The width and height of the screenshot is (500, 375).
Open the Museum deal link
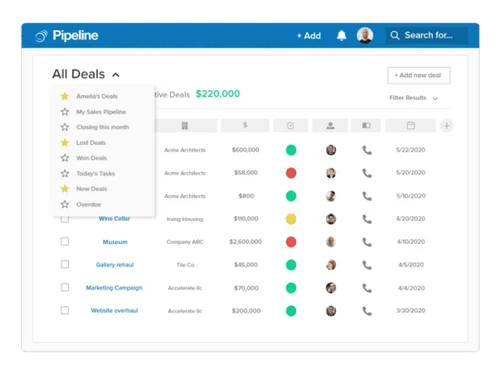coord(115,242)
